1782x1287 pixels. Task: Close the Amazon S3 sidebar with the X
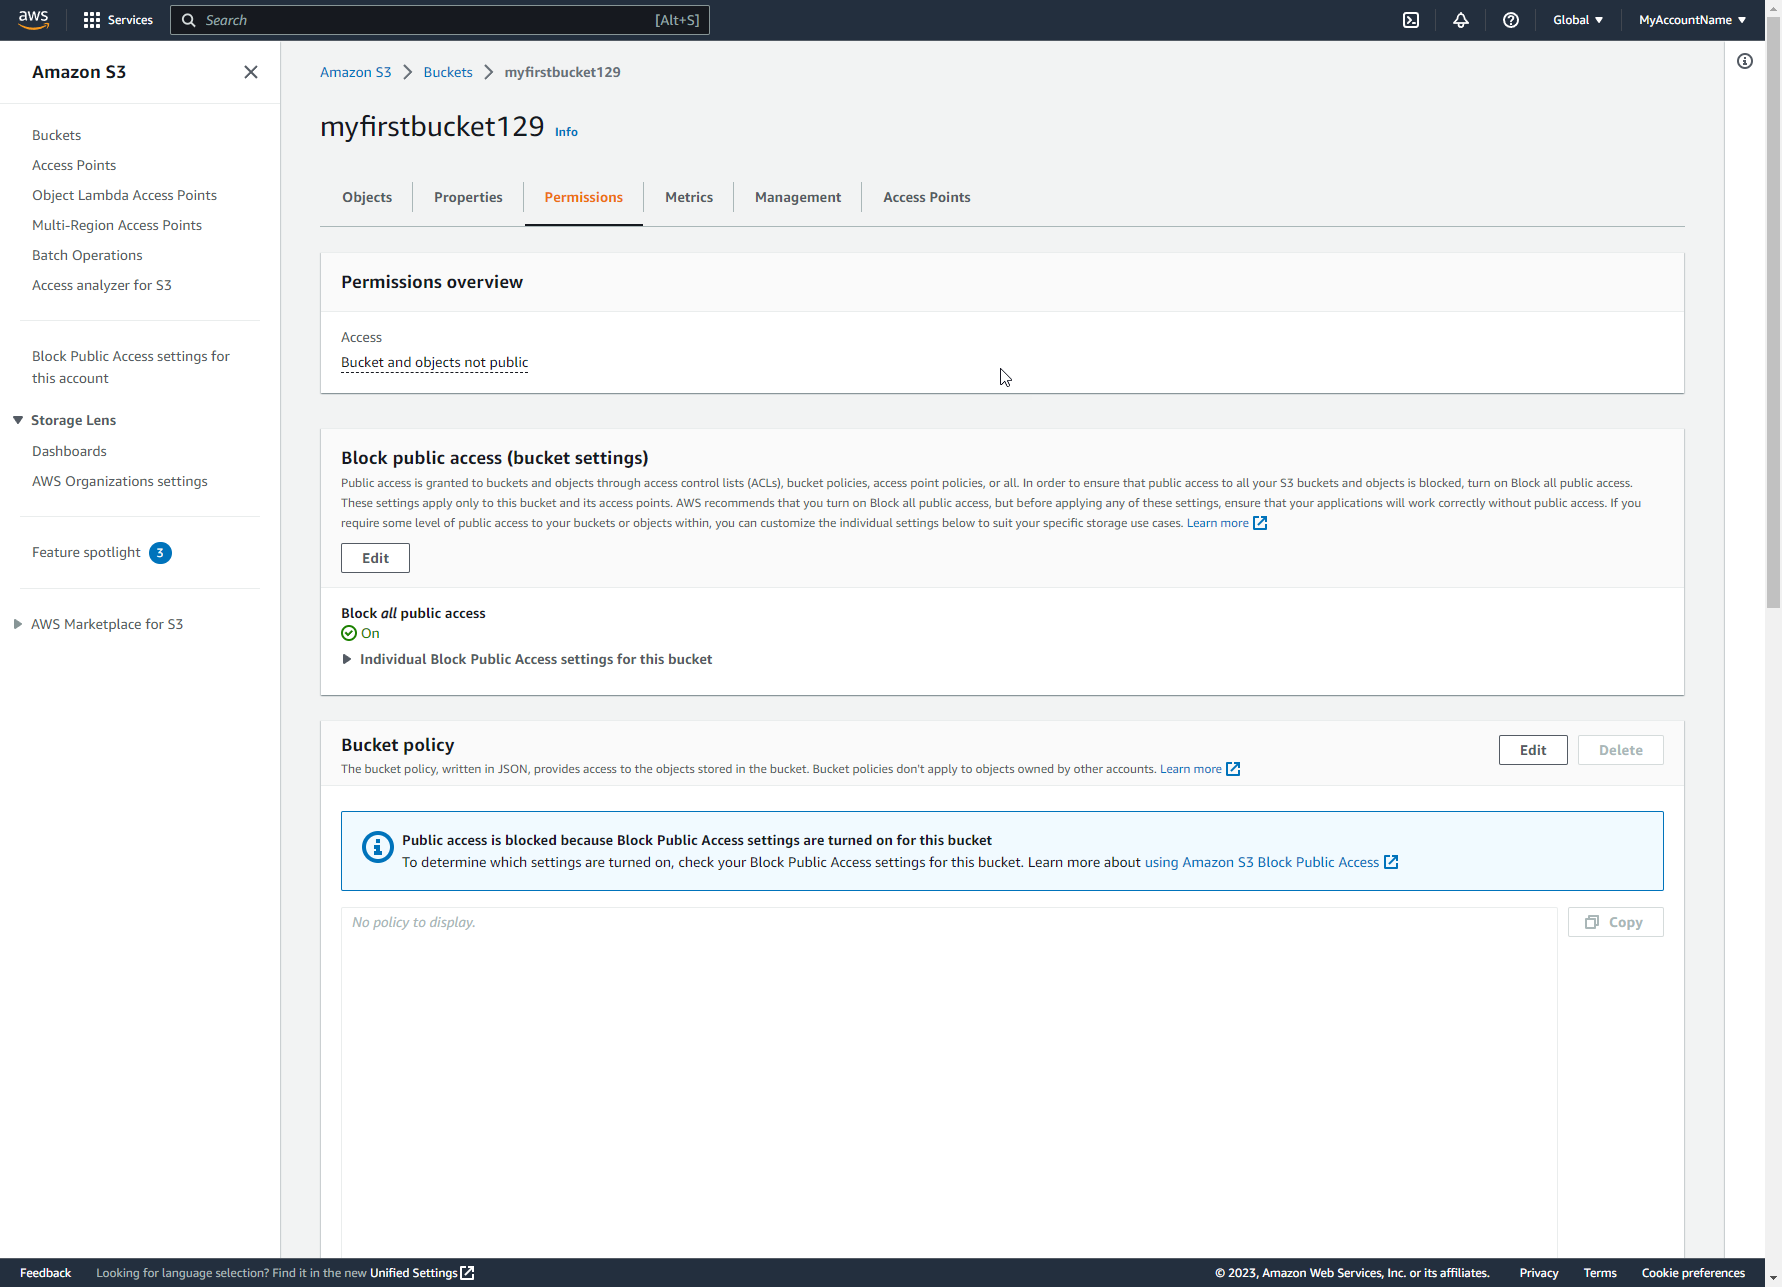pyautogui.click(x=250, y=72)
